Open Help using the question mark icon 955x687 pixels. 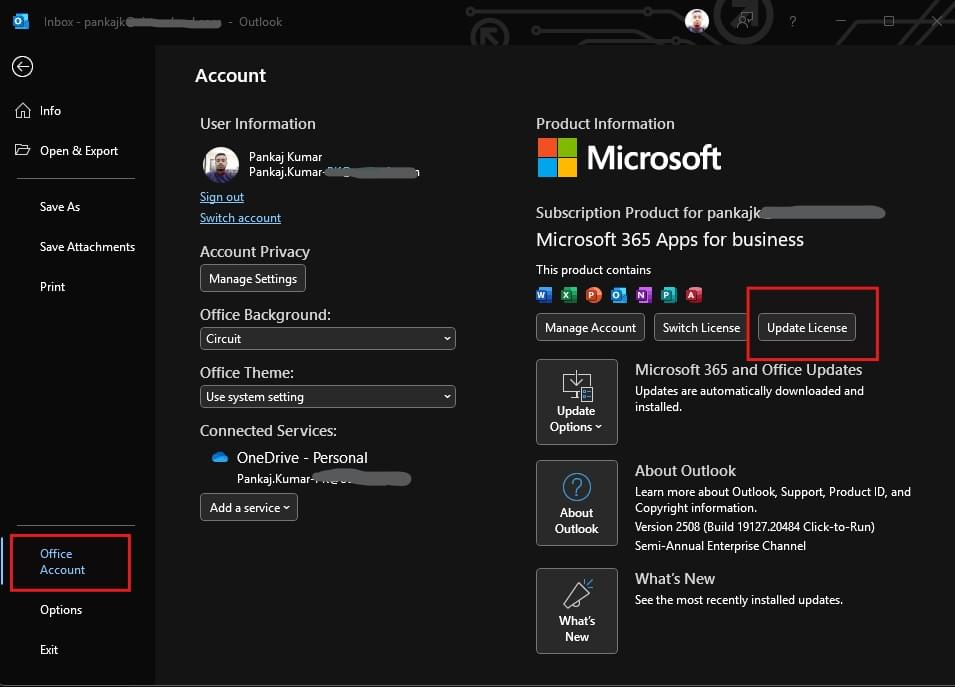[x=793, y=21]
